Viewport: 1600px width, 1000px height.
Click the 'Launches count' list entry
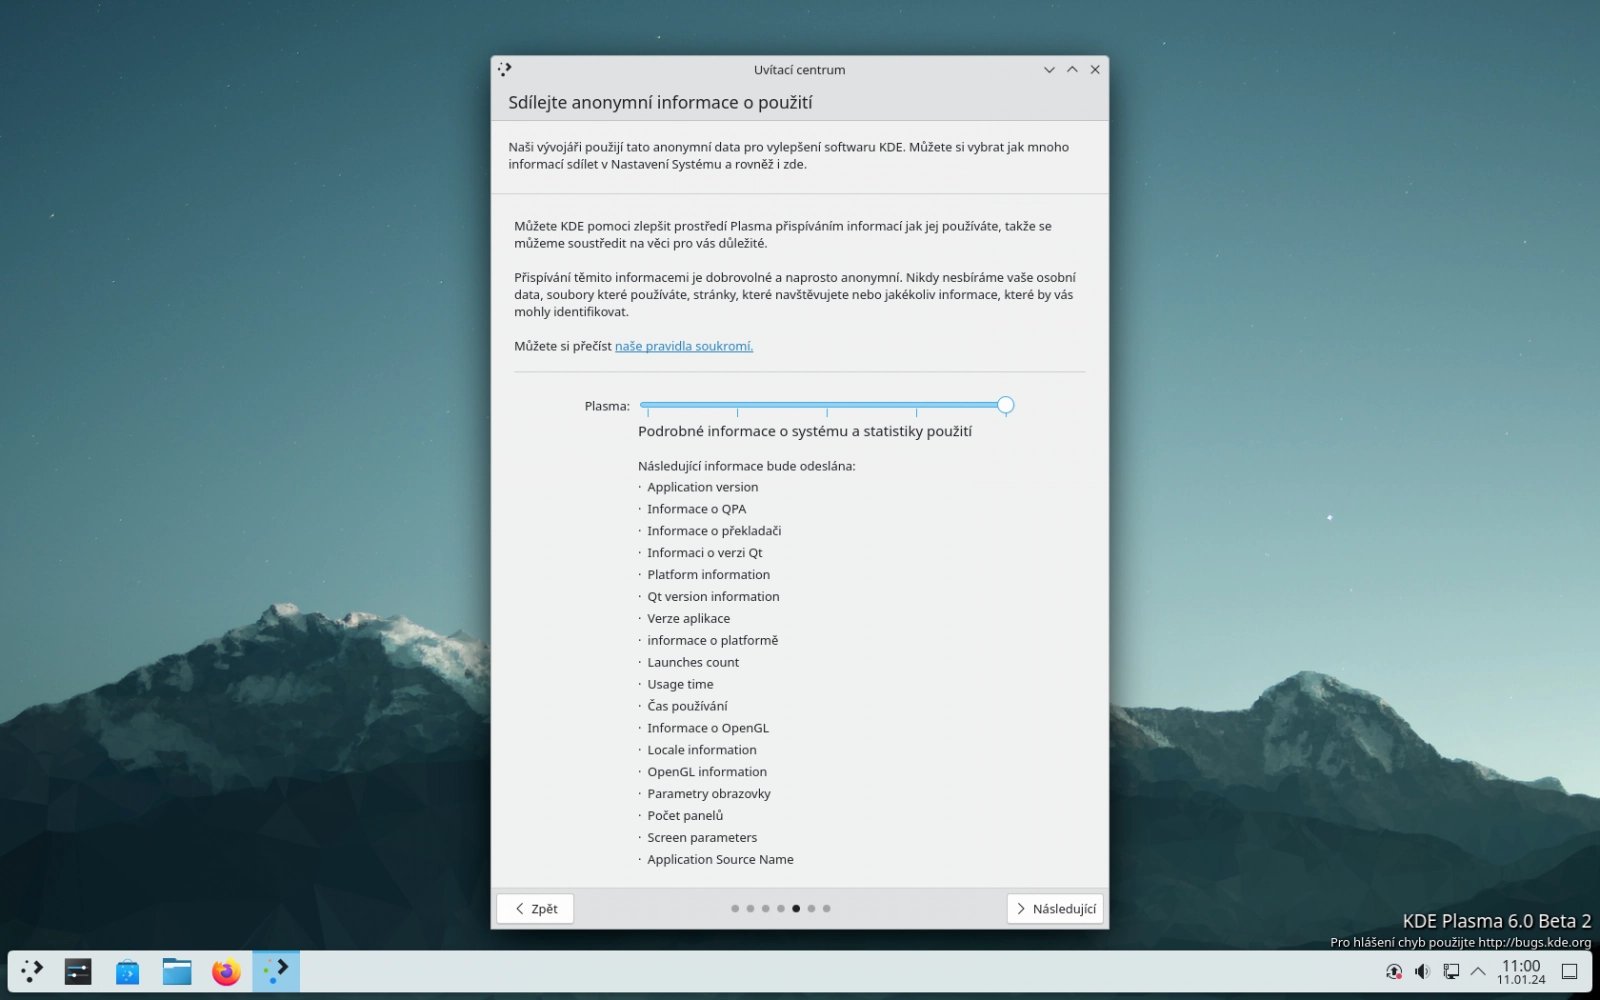(693, 663)
